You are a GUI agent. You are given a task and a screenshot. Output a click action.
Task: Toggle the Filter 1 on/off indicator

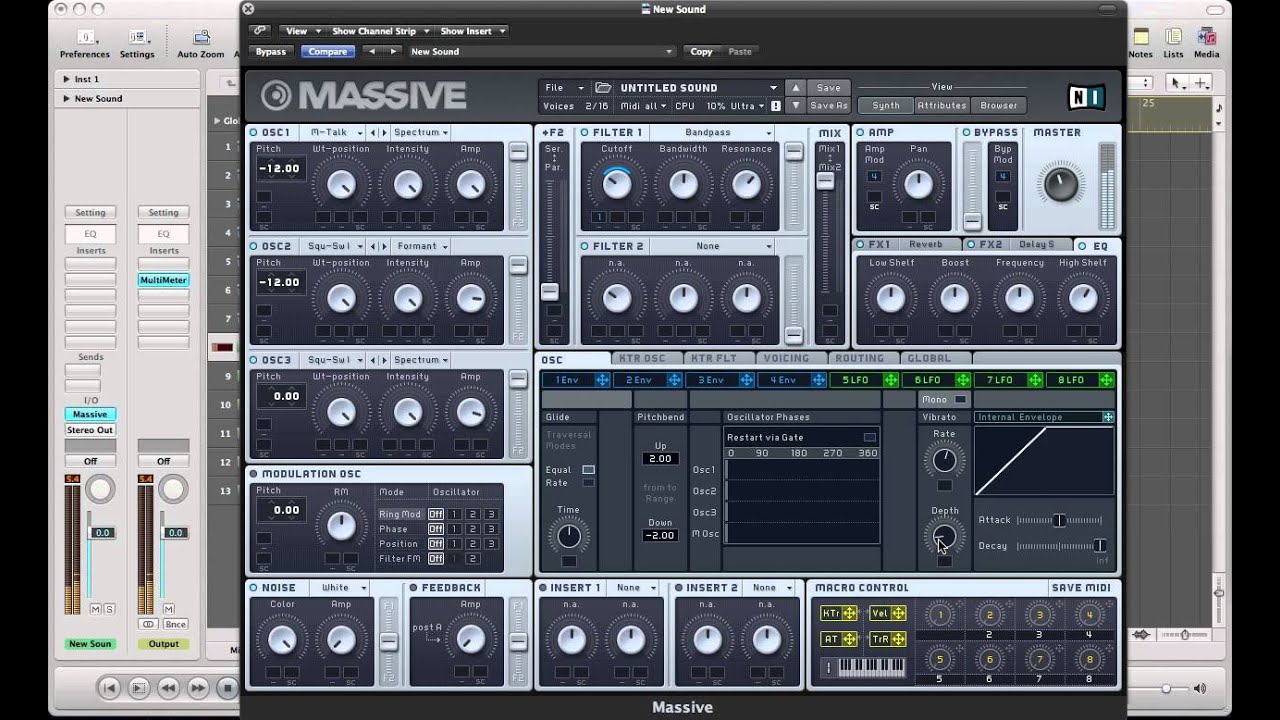pos(585,132)
